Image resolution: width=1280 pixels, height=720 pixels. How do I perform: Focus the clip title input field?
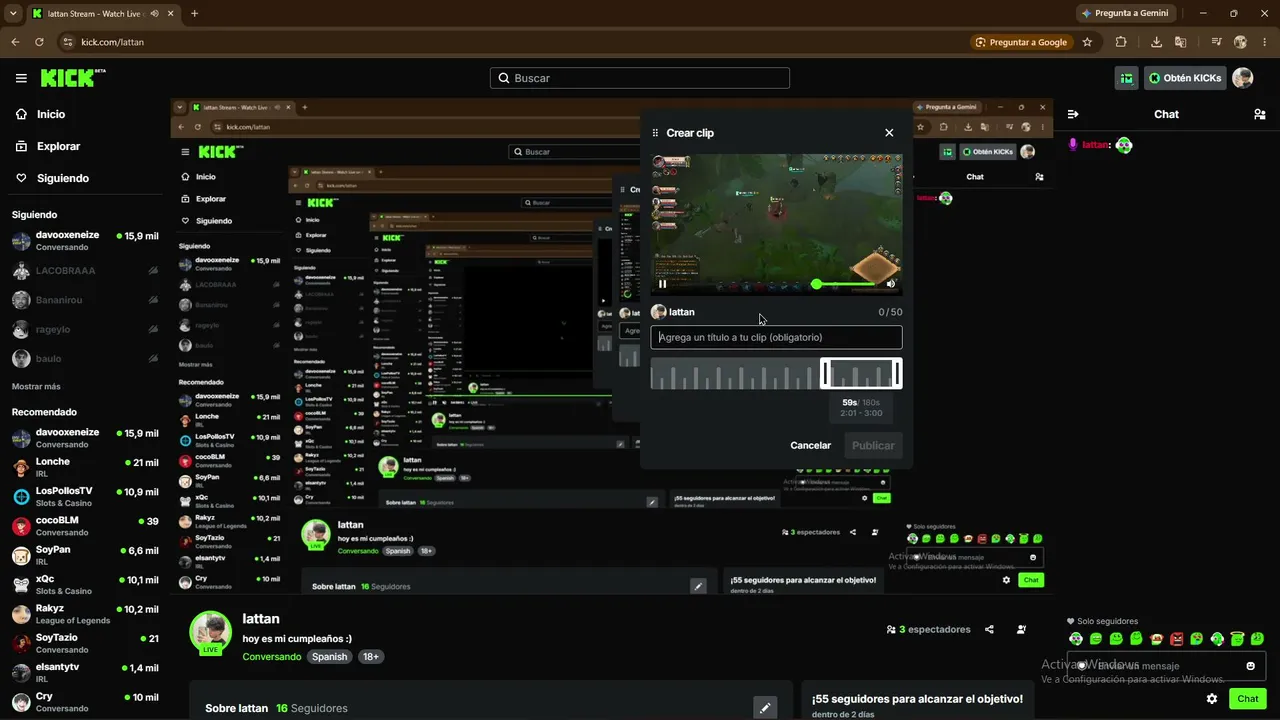tap(776, 337)
